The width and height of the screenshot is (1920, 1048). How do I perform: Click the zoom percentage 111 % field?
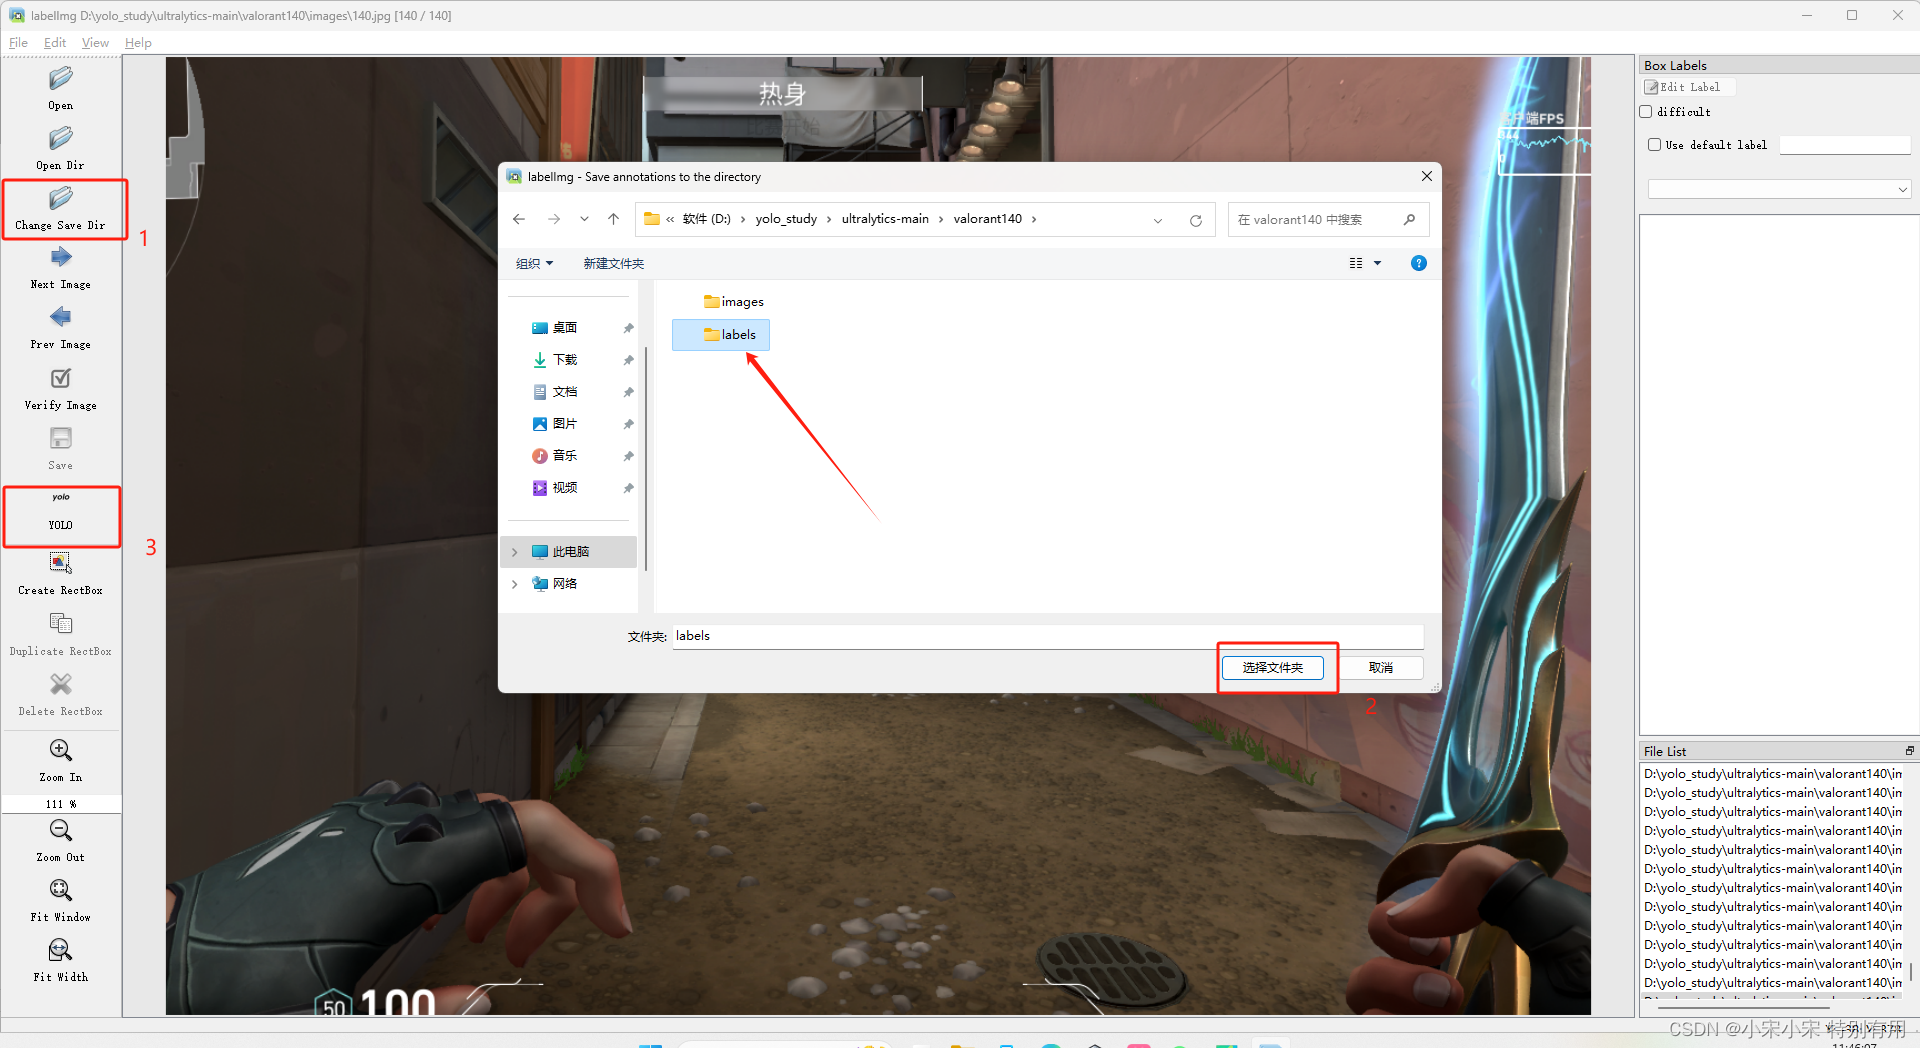click(61, 804)
